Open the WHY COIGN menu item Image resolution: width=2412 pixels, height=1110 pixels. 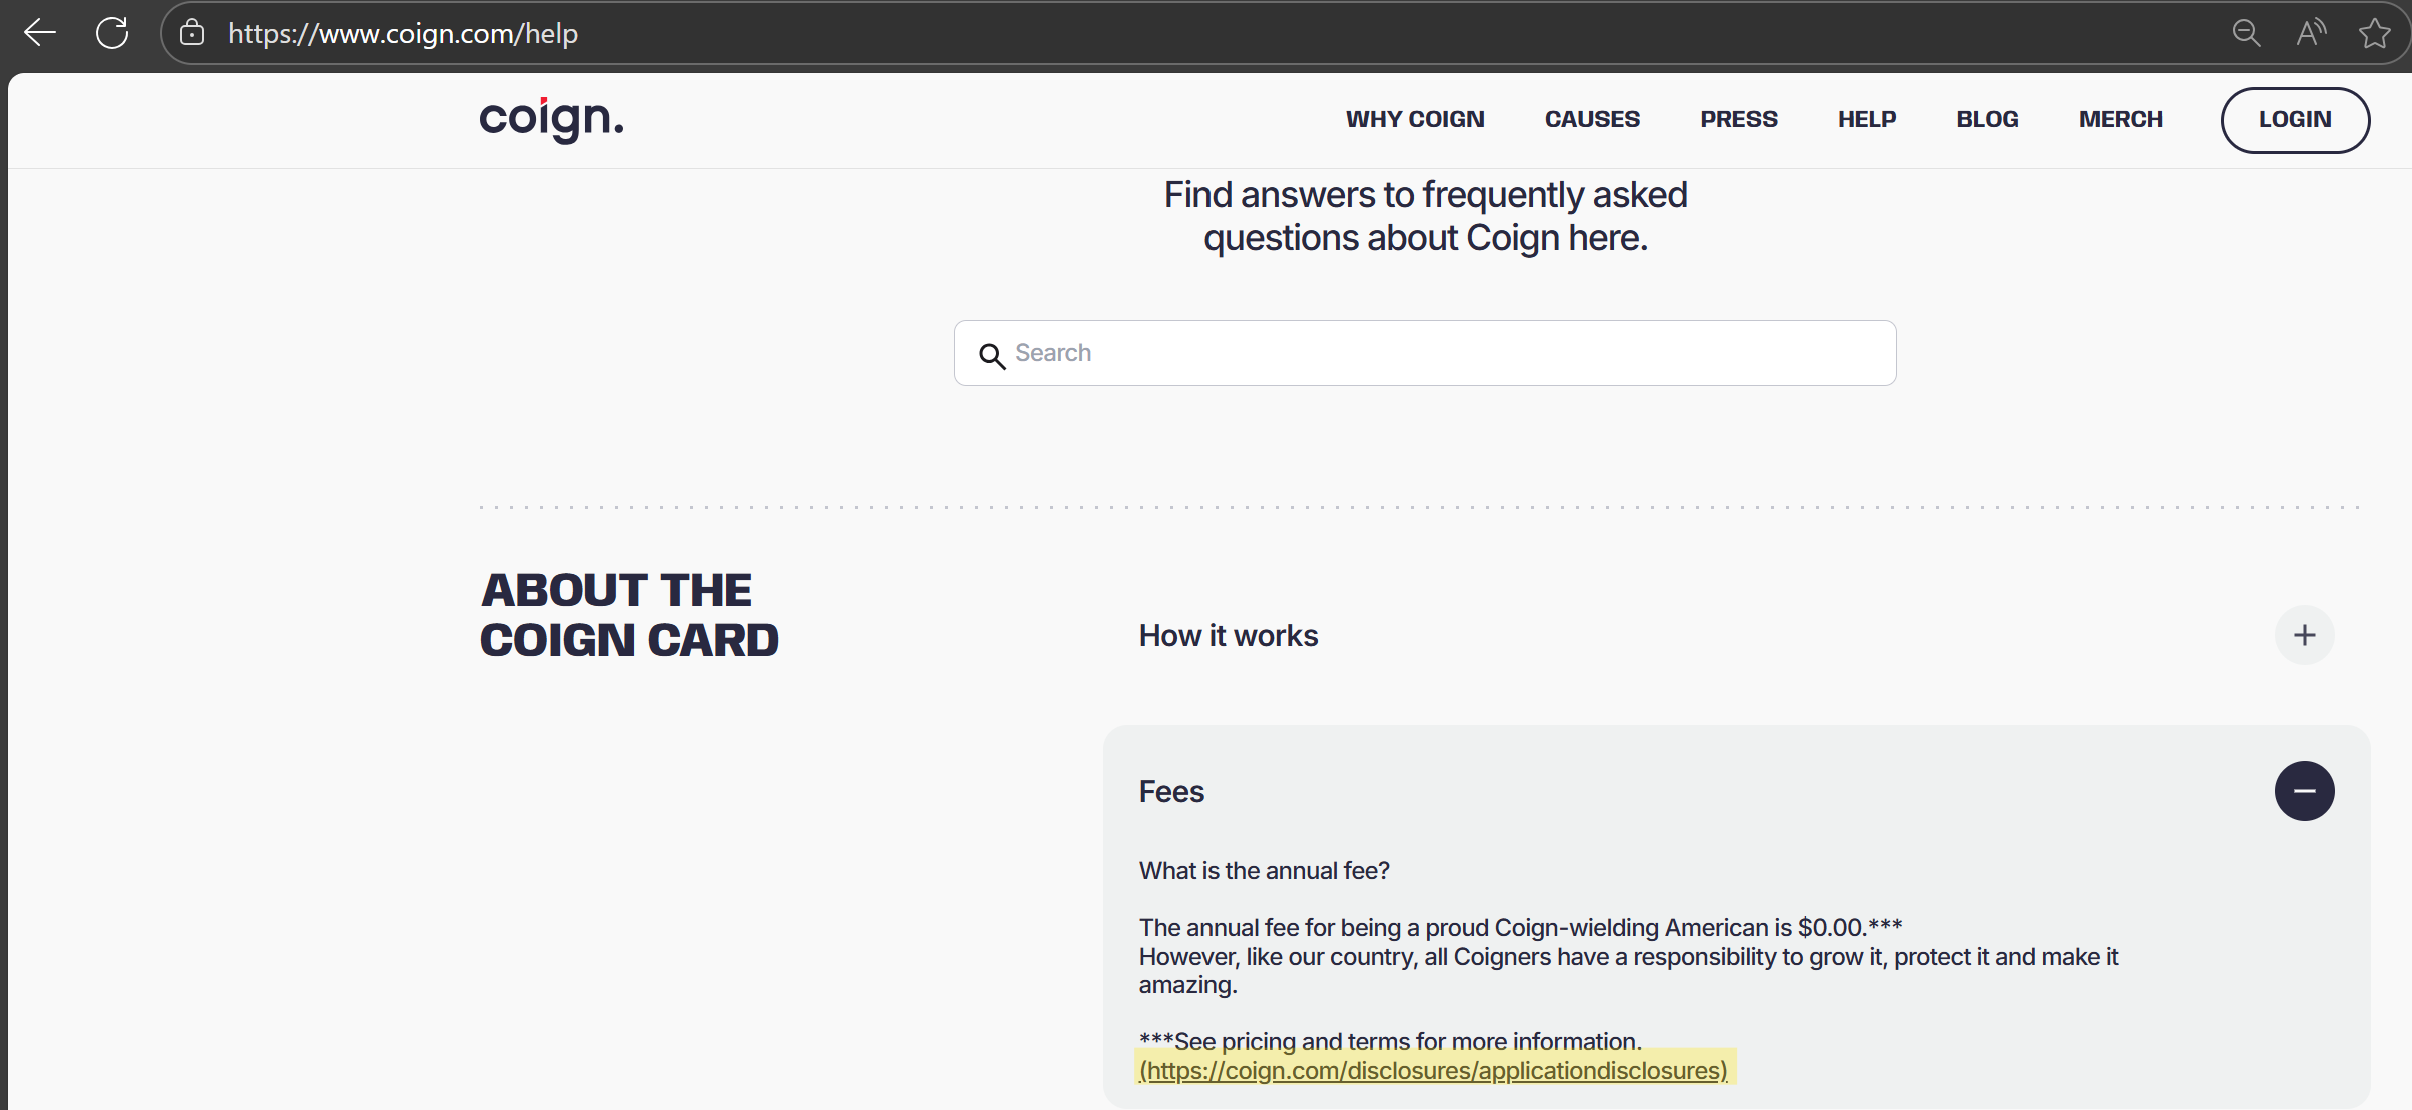(x=1415, y=119)
